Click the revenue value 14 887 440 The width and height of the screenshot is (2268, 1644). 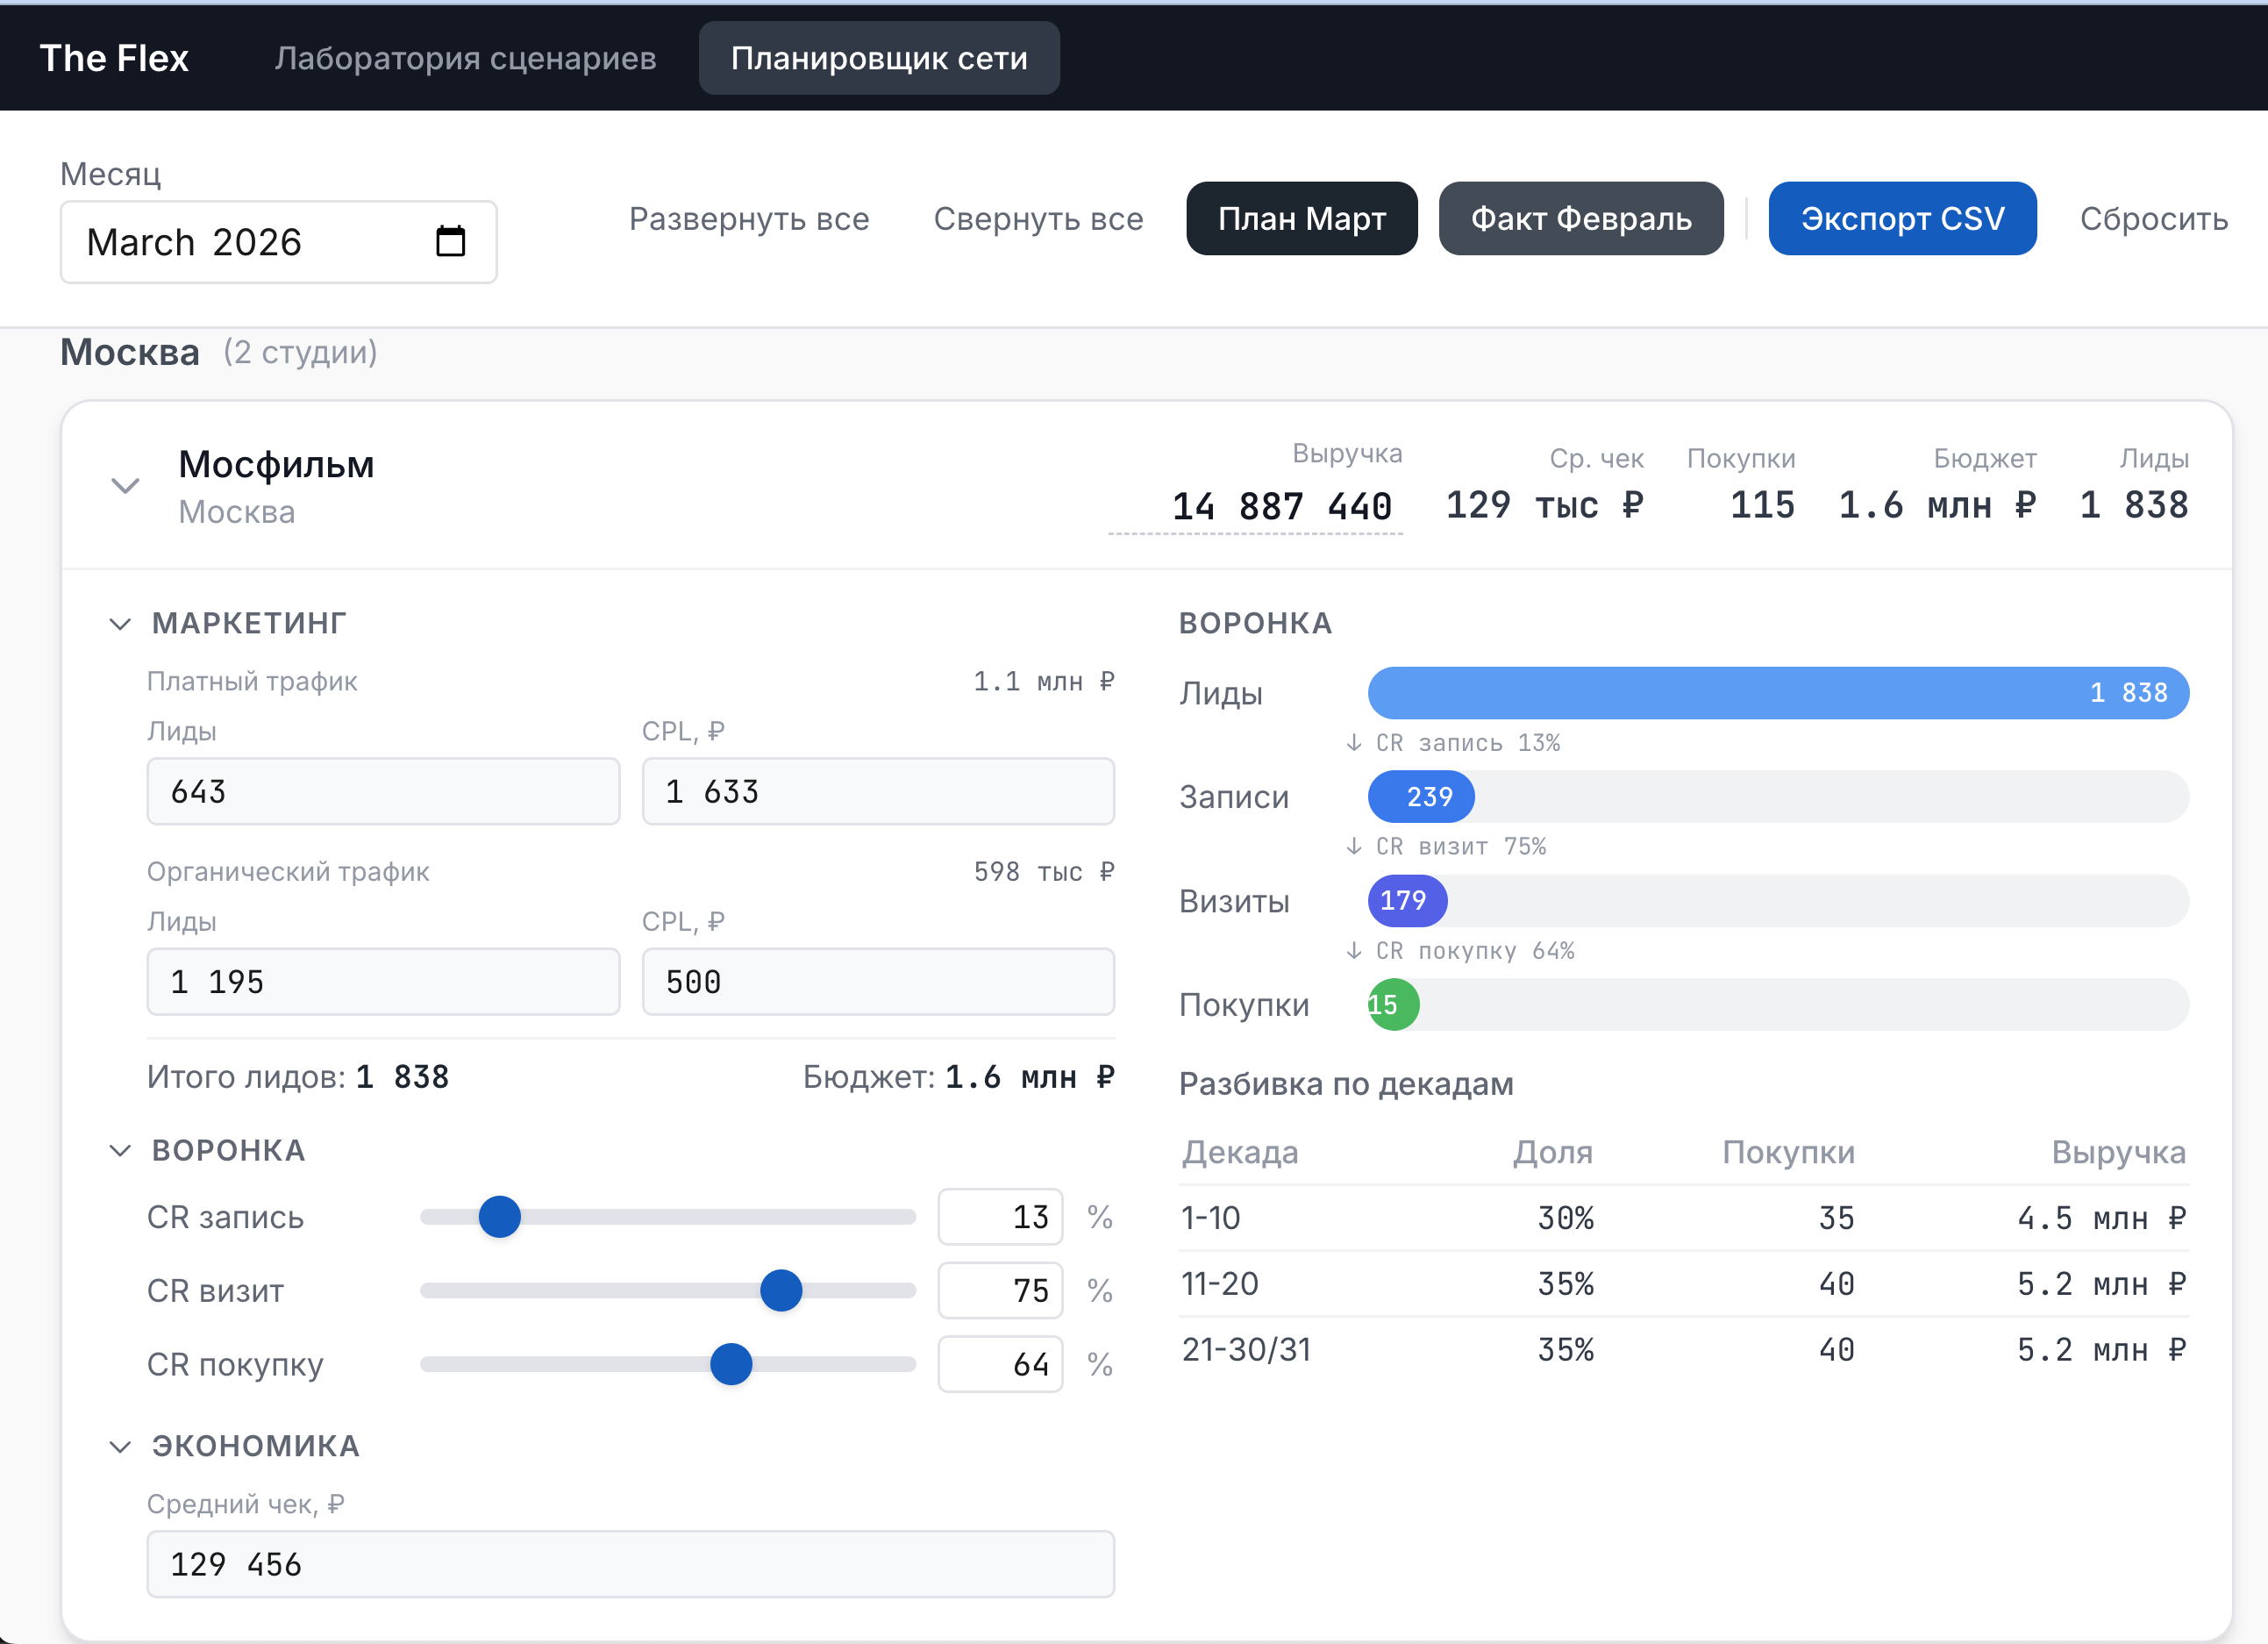(1281, 506)
